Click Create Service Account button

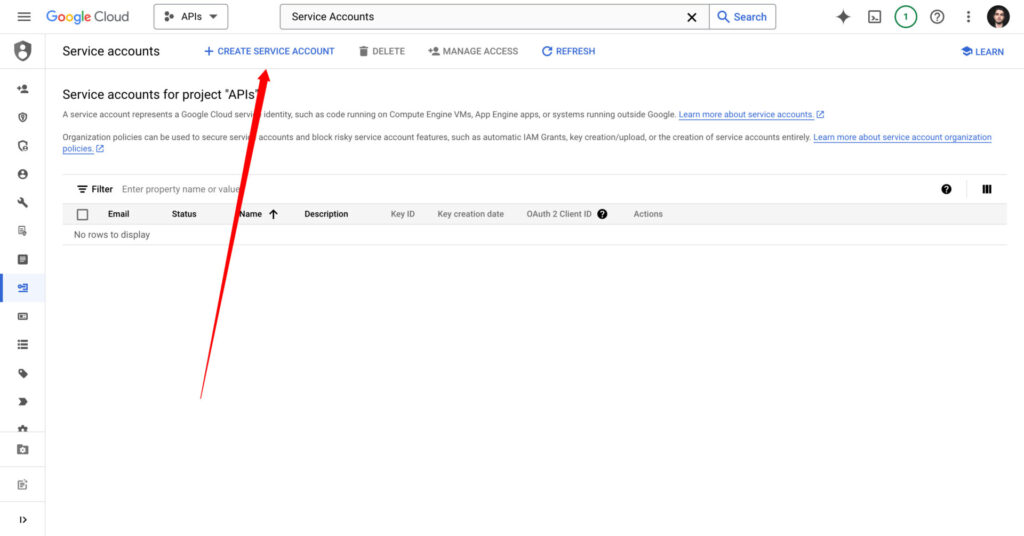click(269, 51)
